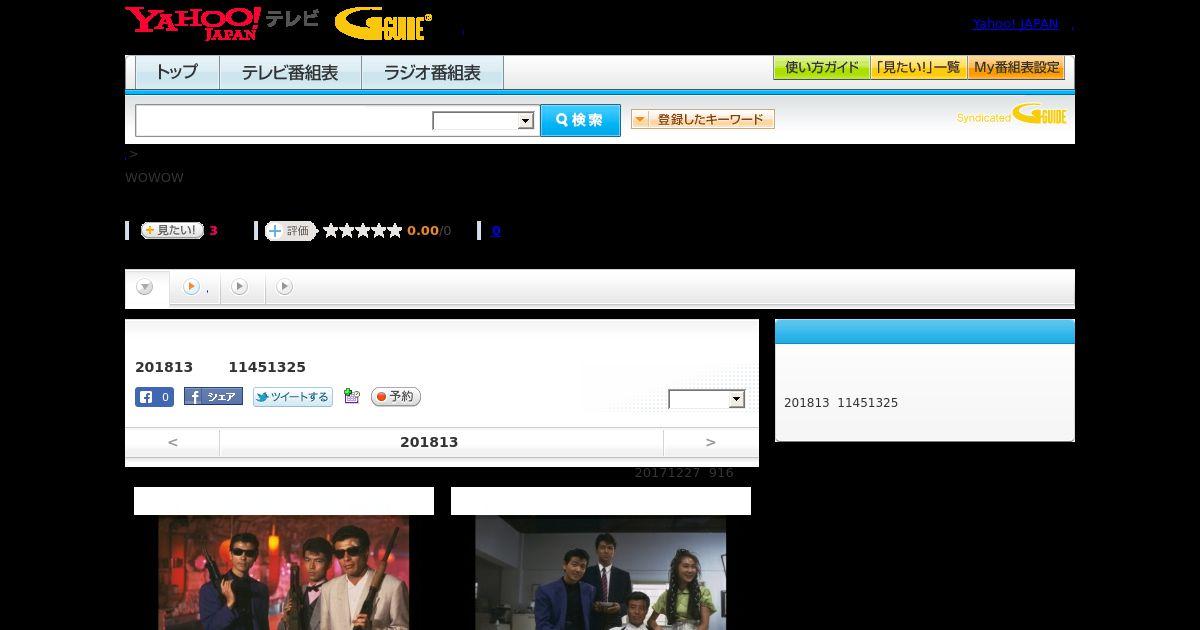This screenshot has width=1200, height=630.
Task: Click the 評価 plus button
Action: pos(290,231)
